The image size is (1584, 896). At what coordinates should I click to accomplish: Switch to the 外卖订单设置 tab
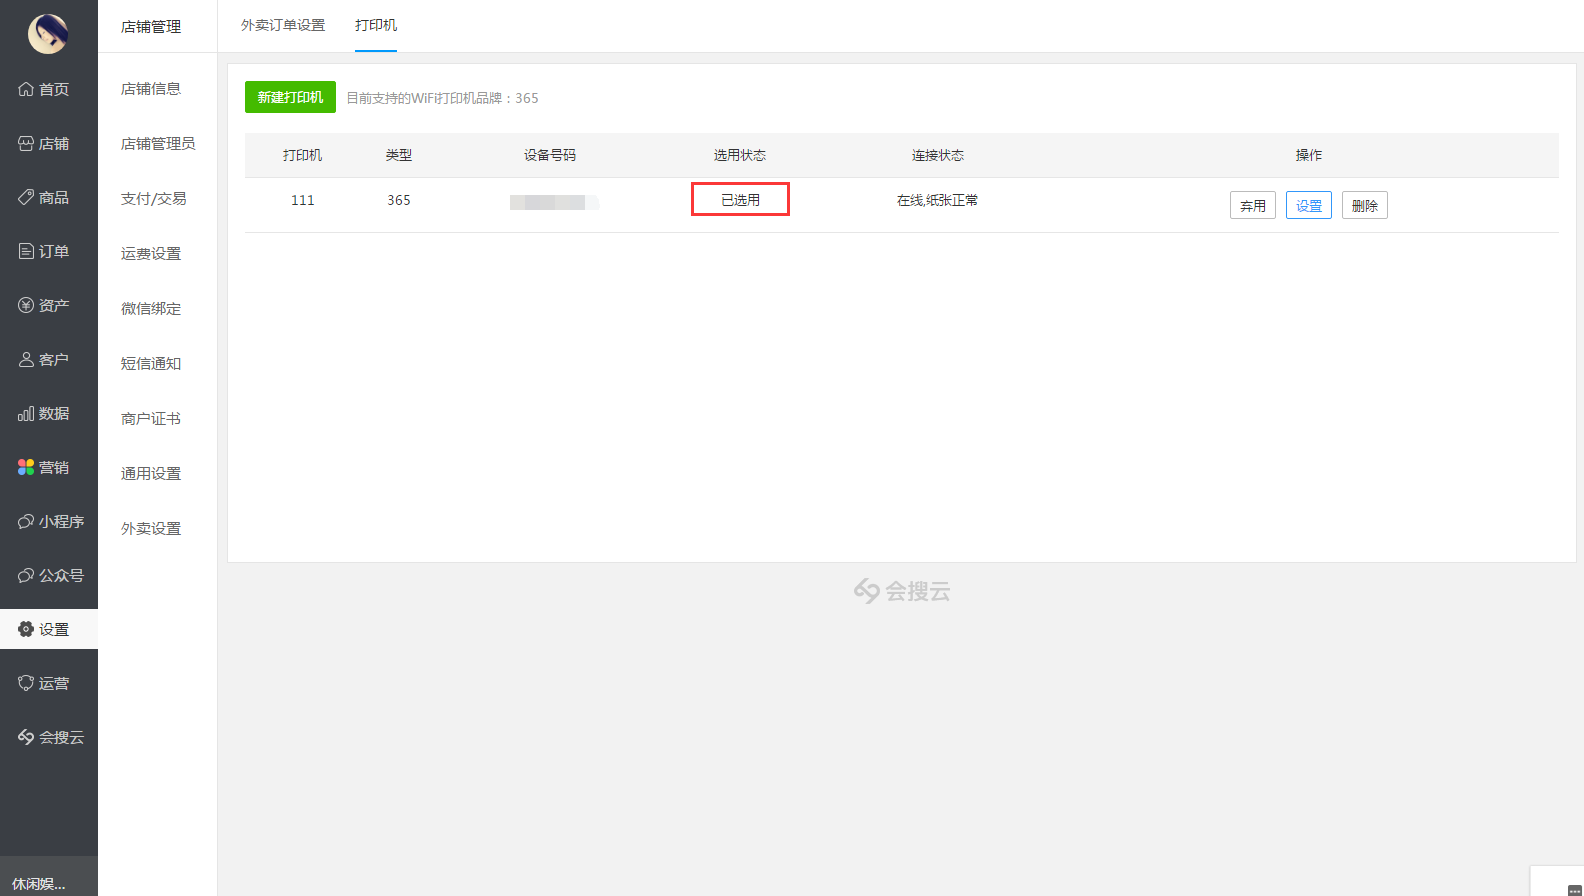283,25
